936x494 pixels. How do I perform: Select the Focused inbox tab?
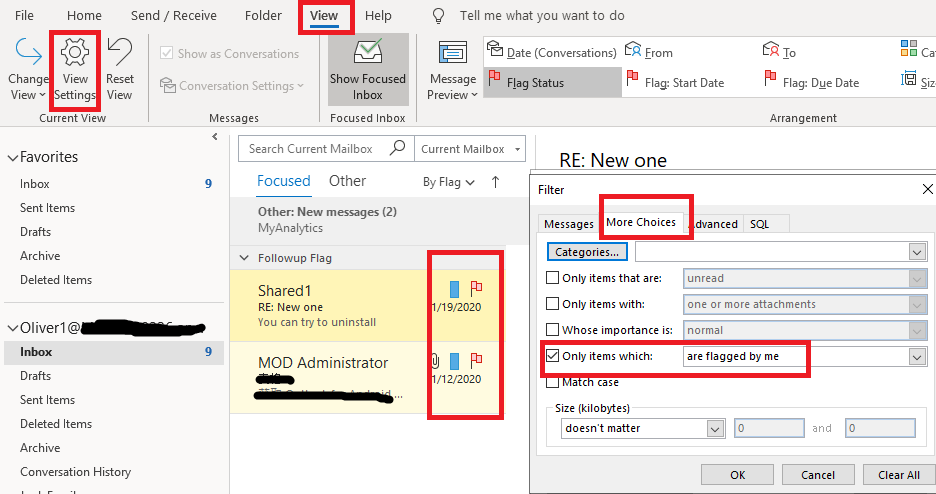coord(284,181)
